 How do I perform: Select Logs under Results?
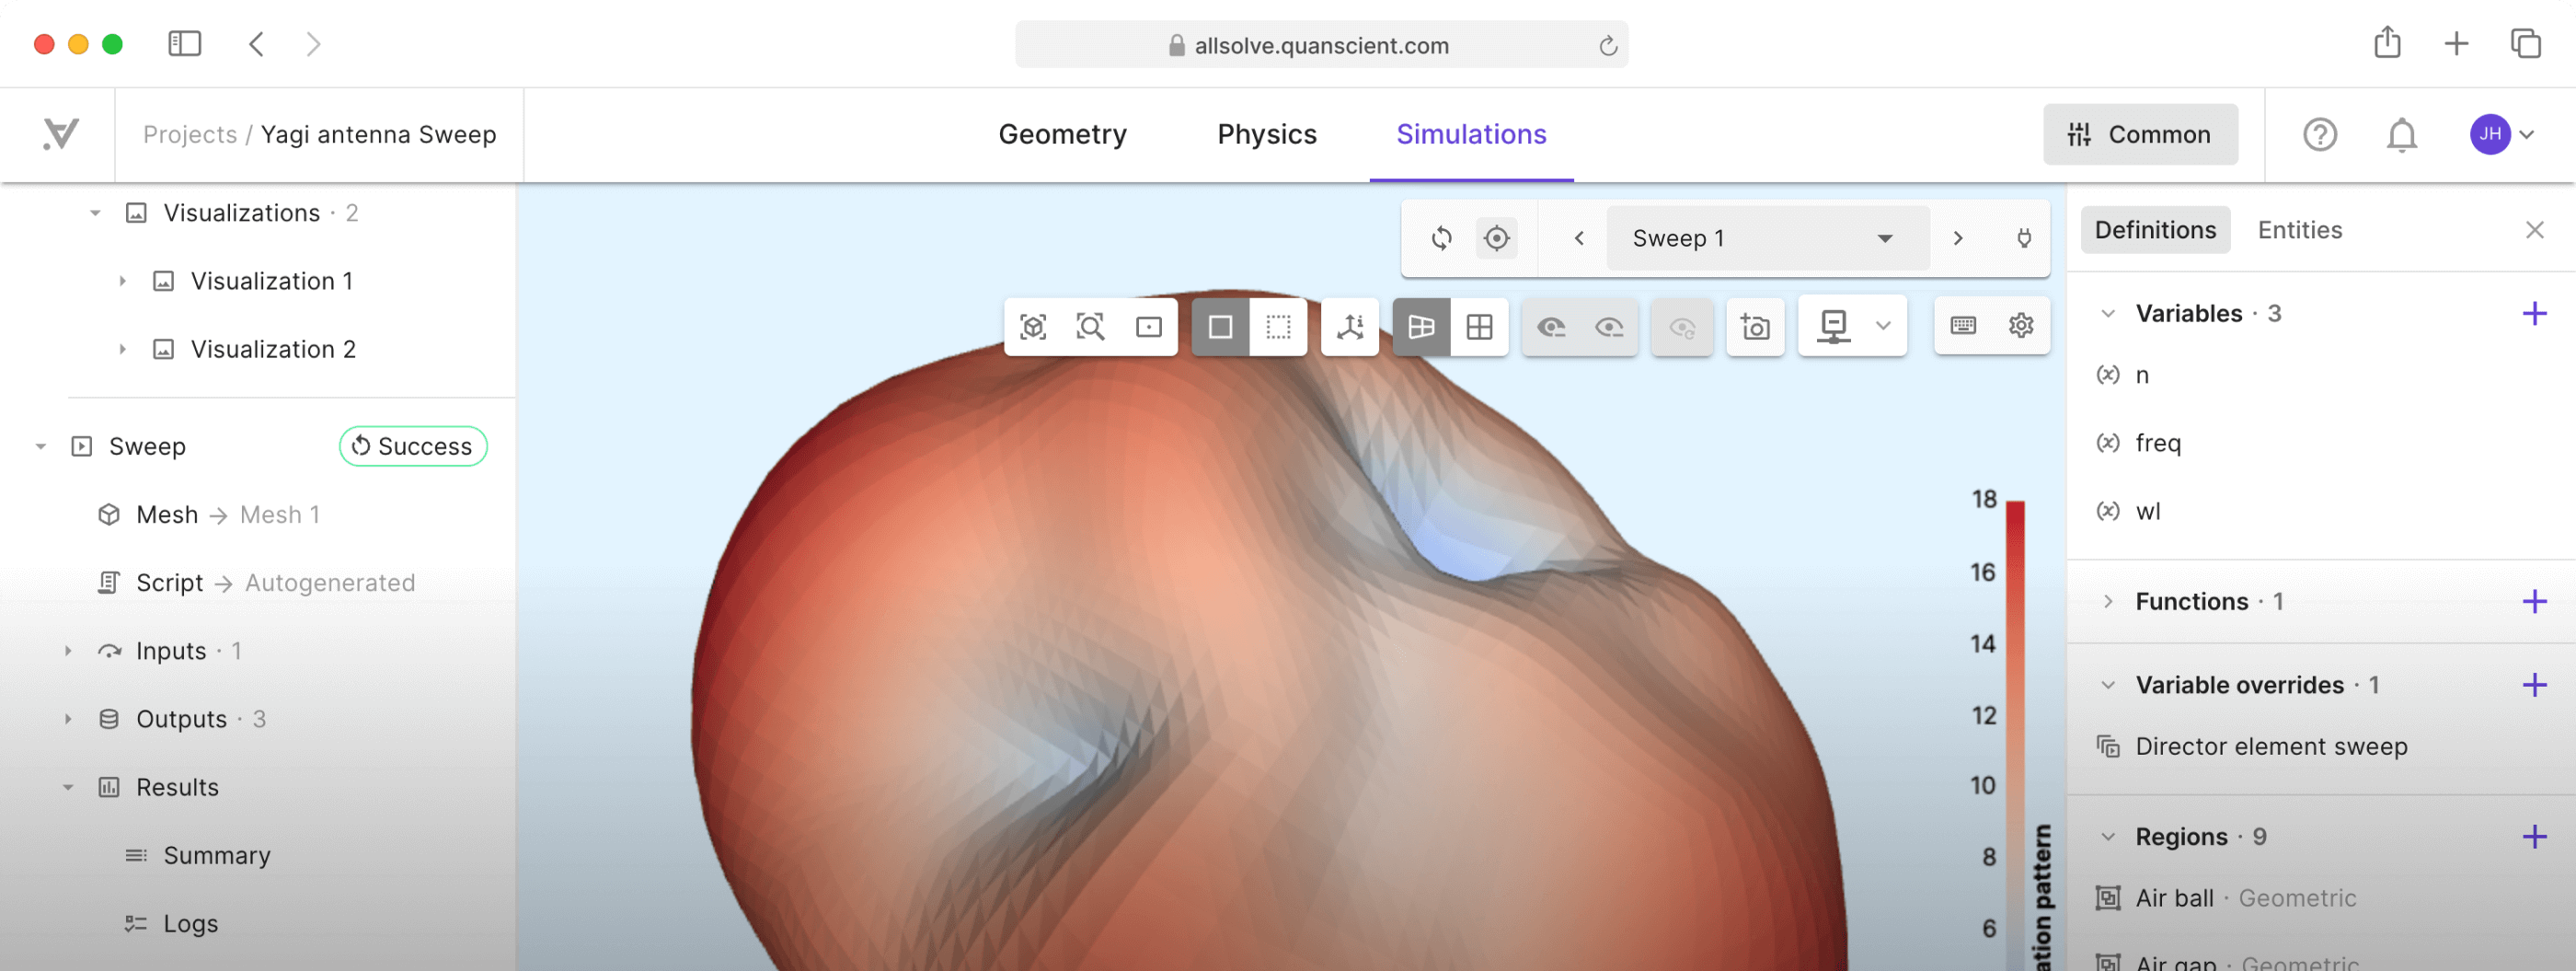(191, 923)
